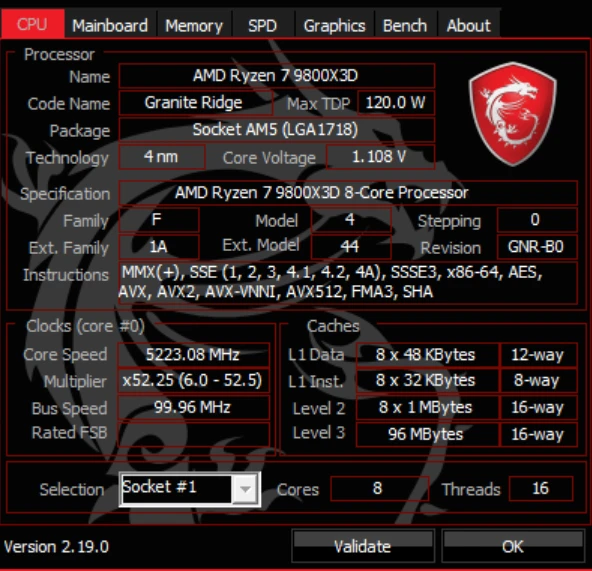The image size is (592, 571).
Task: Click the Level 2 8 x 1 MBytes value
Action: (427, 407)
